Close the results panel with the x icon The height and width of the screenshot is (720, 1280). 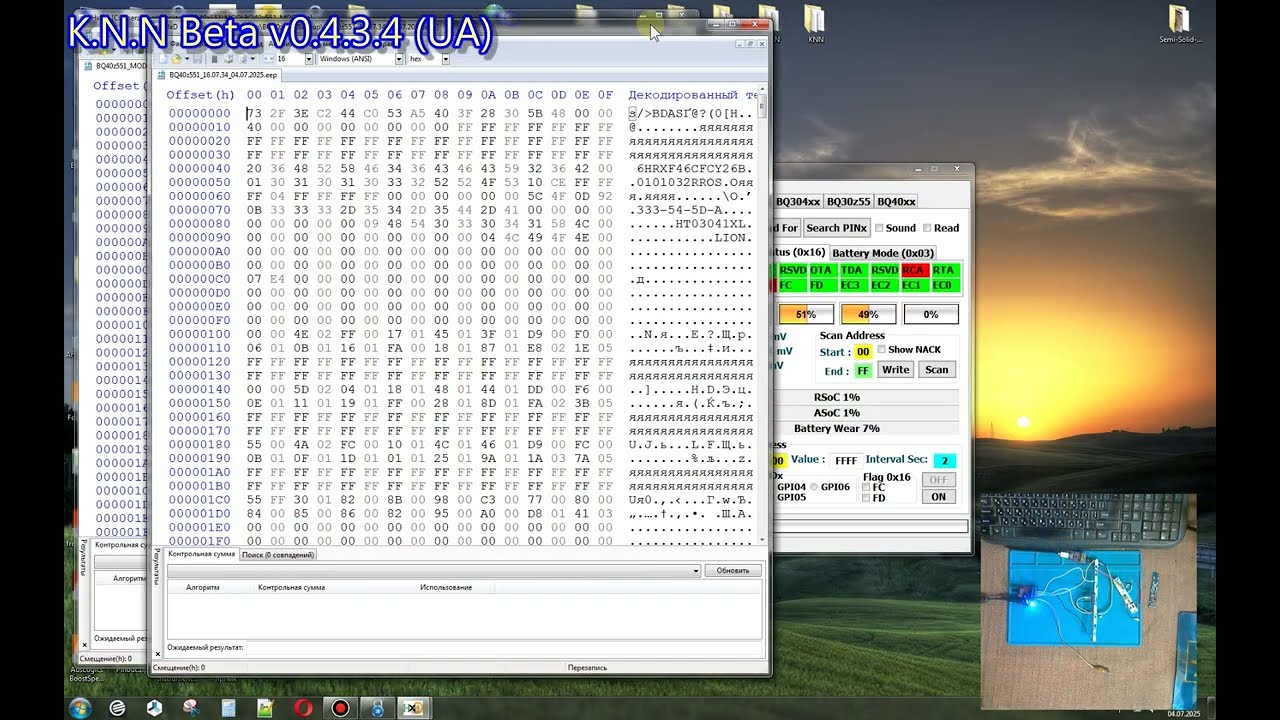[x=158, y=653]
